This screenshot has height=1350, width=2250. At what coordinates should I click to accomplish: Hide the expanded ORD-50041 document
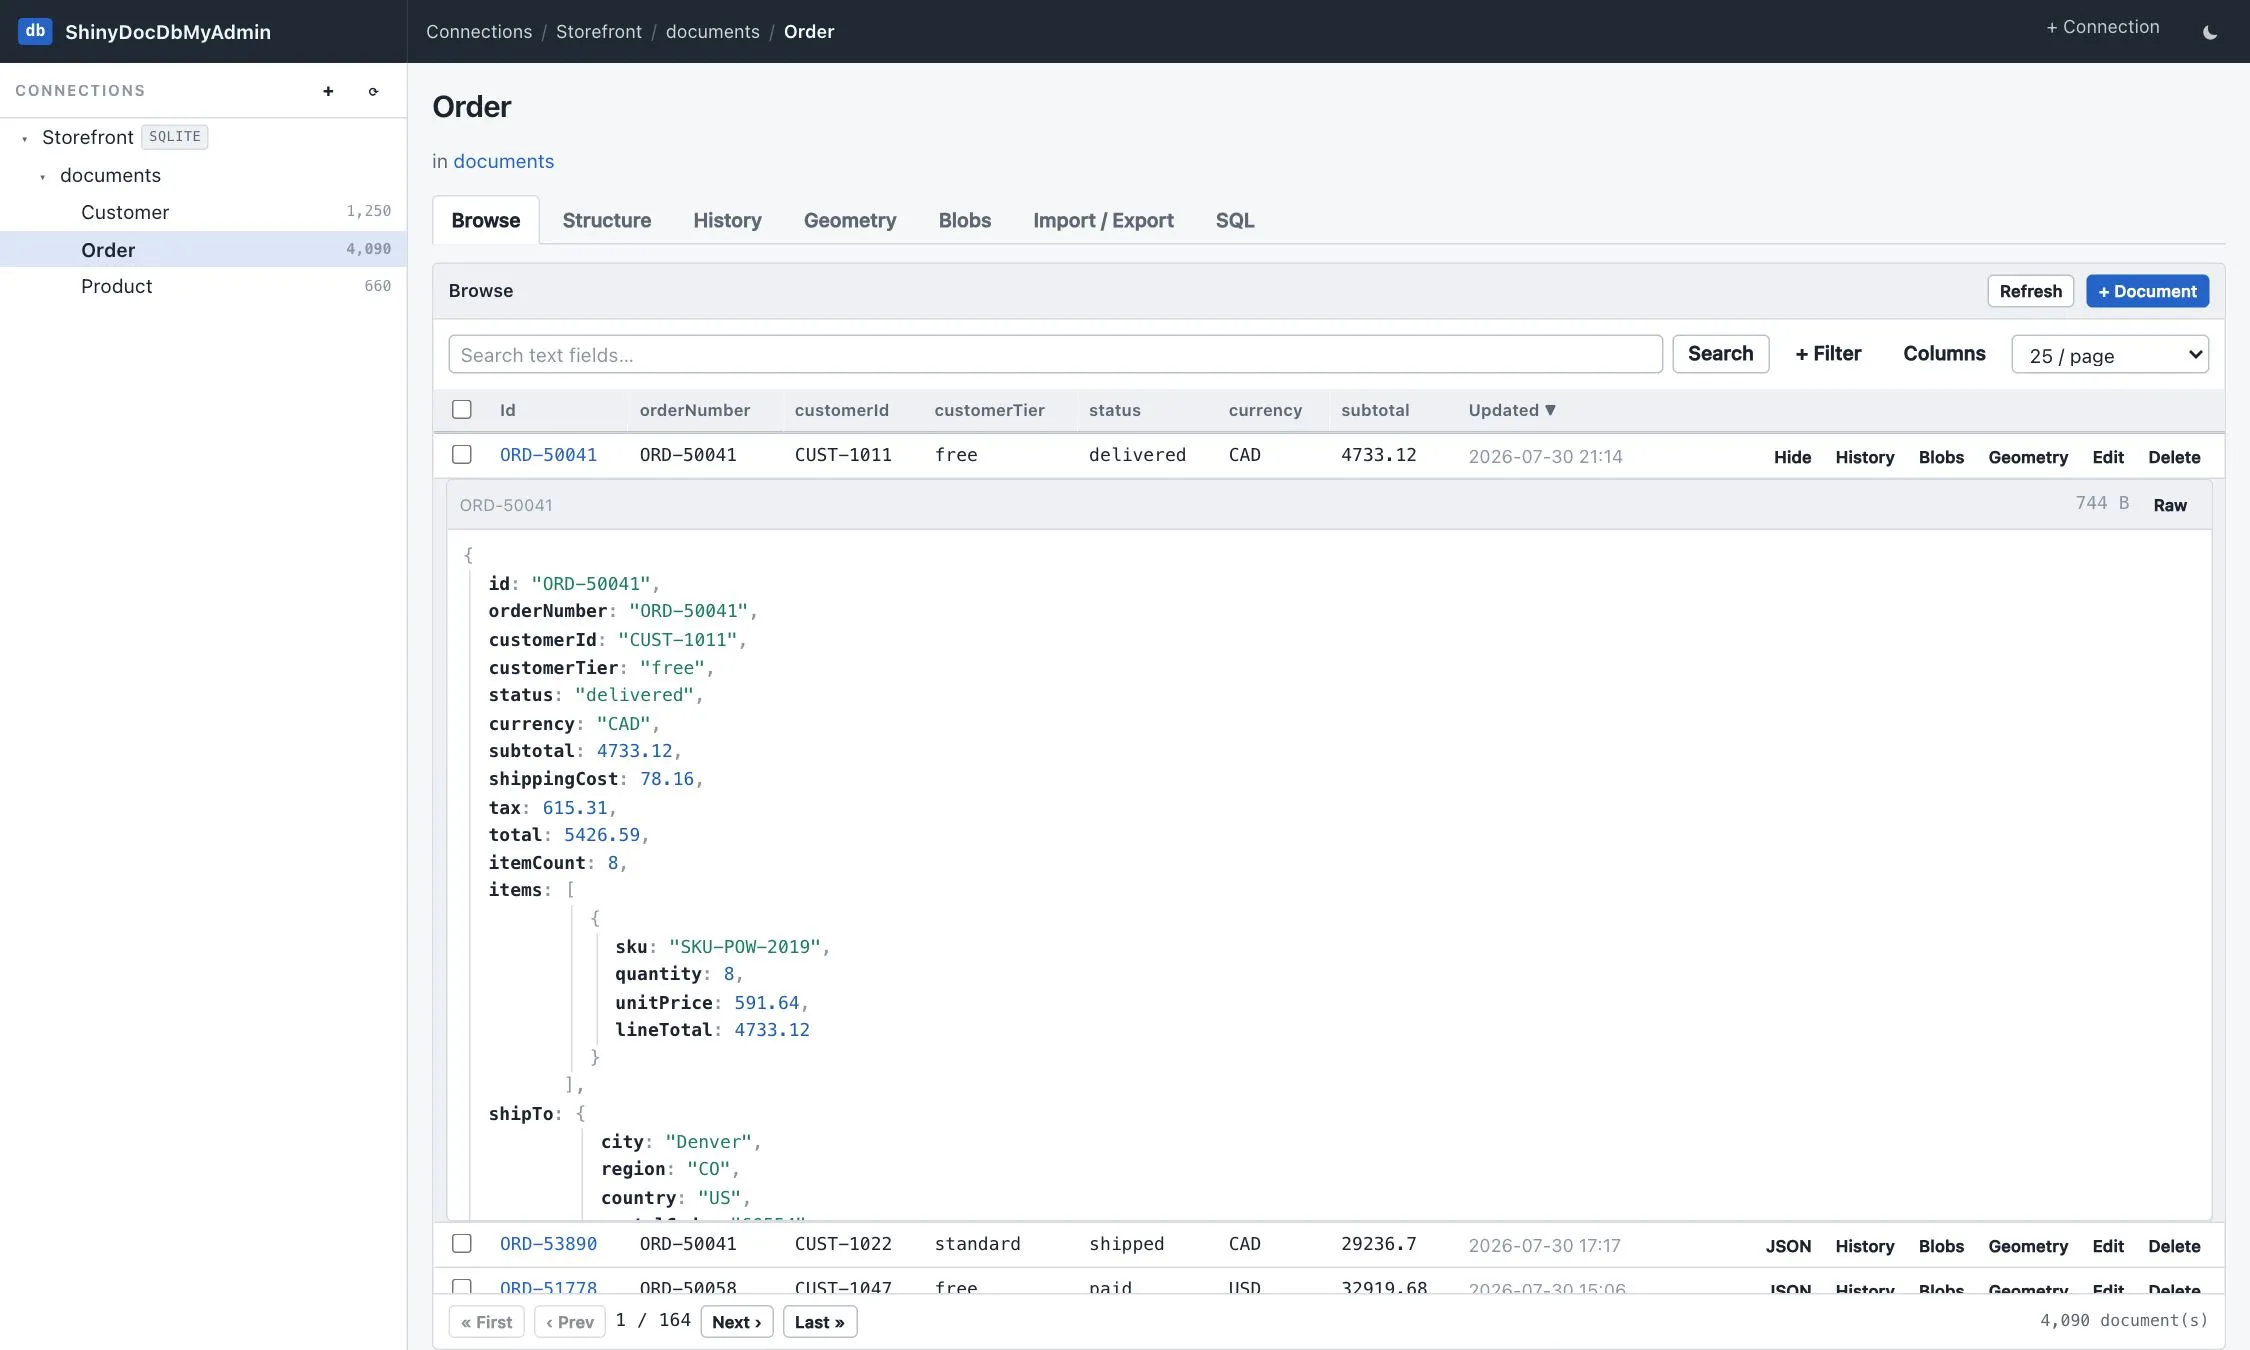point(1792,457)
